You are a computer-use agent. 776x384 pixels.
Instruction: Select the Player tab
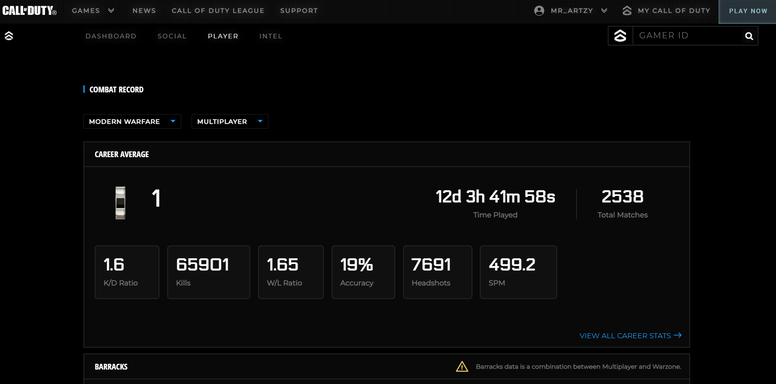click(x=223, y=36)
